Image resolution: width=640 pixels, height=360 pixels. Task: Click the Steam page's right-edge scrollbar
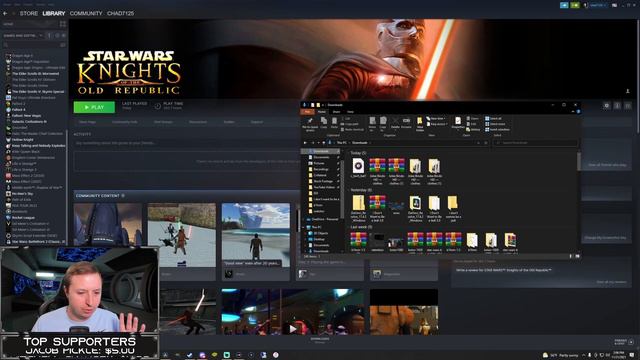coord(638,76)
